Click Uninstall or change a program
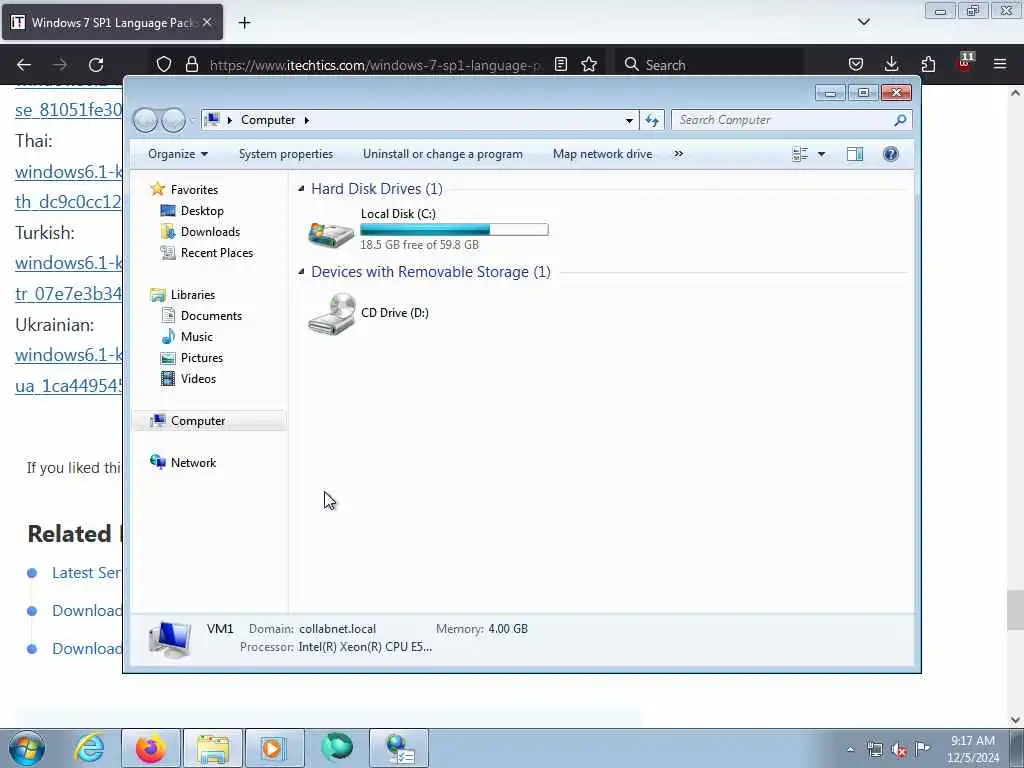Image resolution: width=1024 pixels, height=768 pixels. point(443,154)
